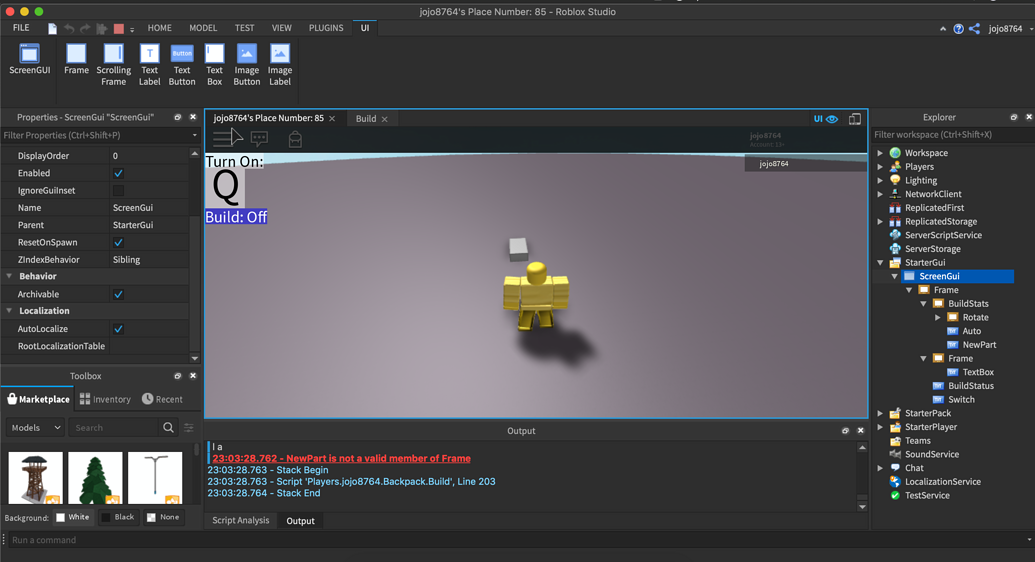1035x562 pixels.
Task: Open Toolbox search filter options icon
Action: tap(189, 427)
